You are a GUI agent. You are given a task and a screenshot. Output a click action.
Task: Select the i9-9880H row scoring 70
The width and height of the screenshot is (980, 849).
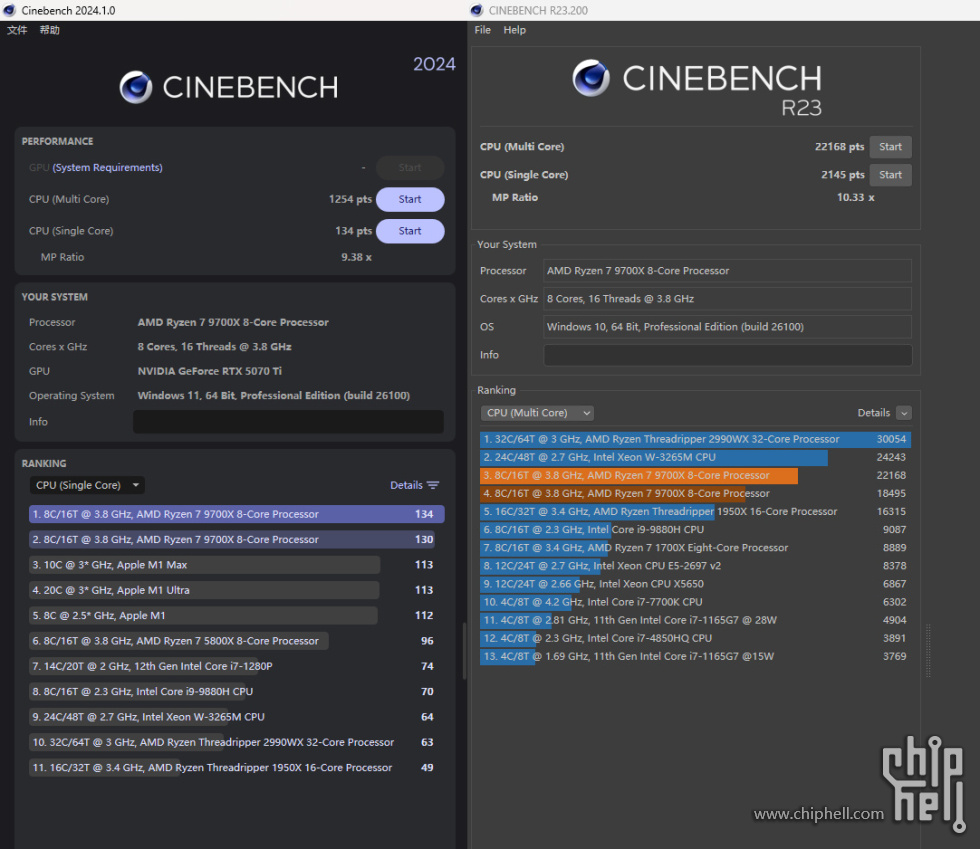pos(237,691)
